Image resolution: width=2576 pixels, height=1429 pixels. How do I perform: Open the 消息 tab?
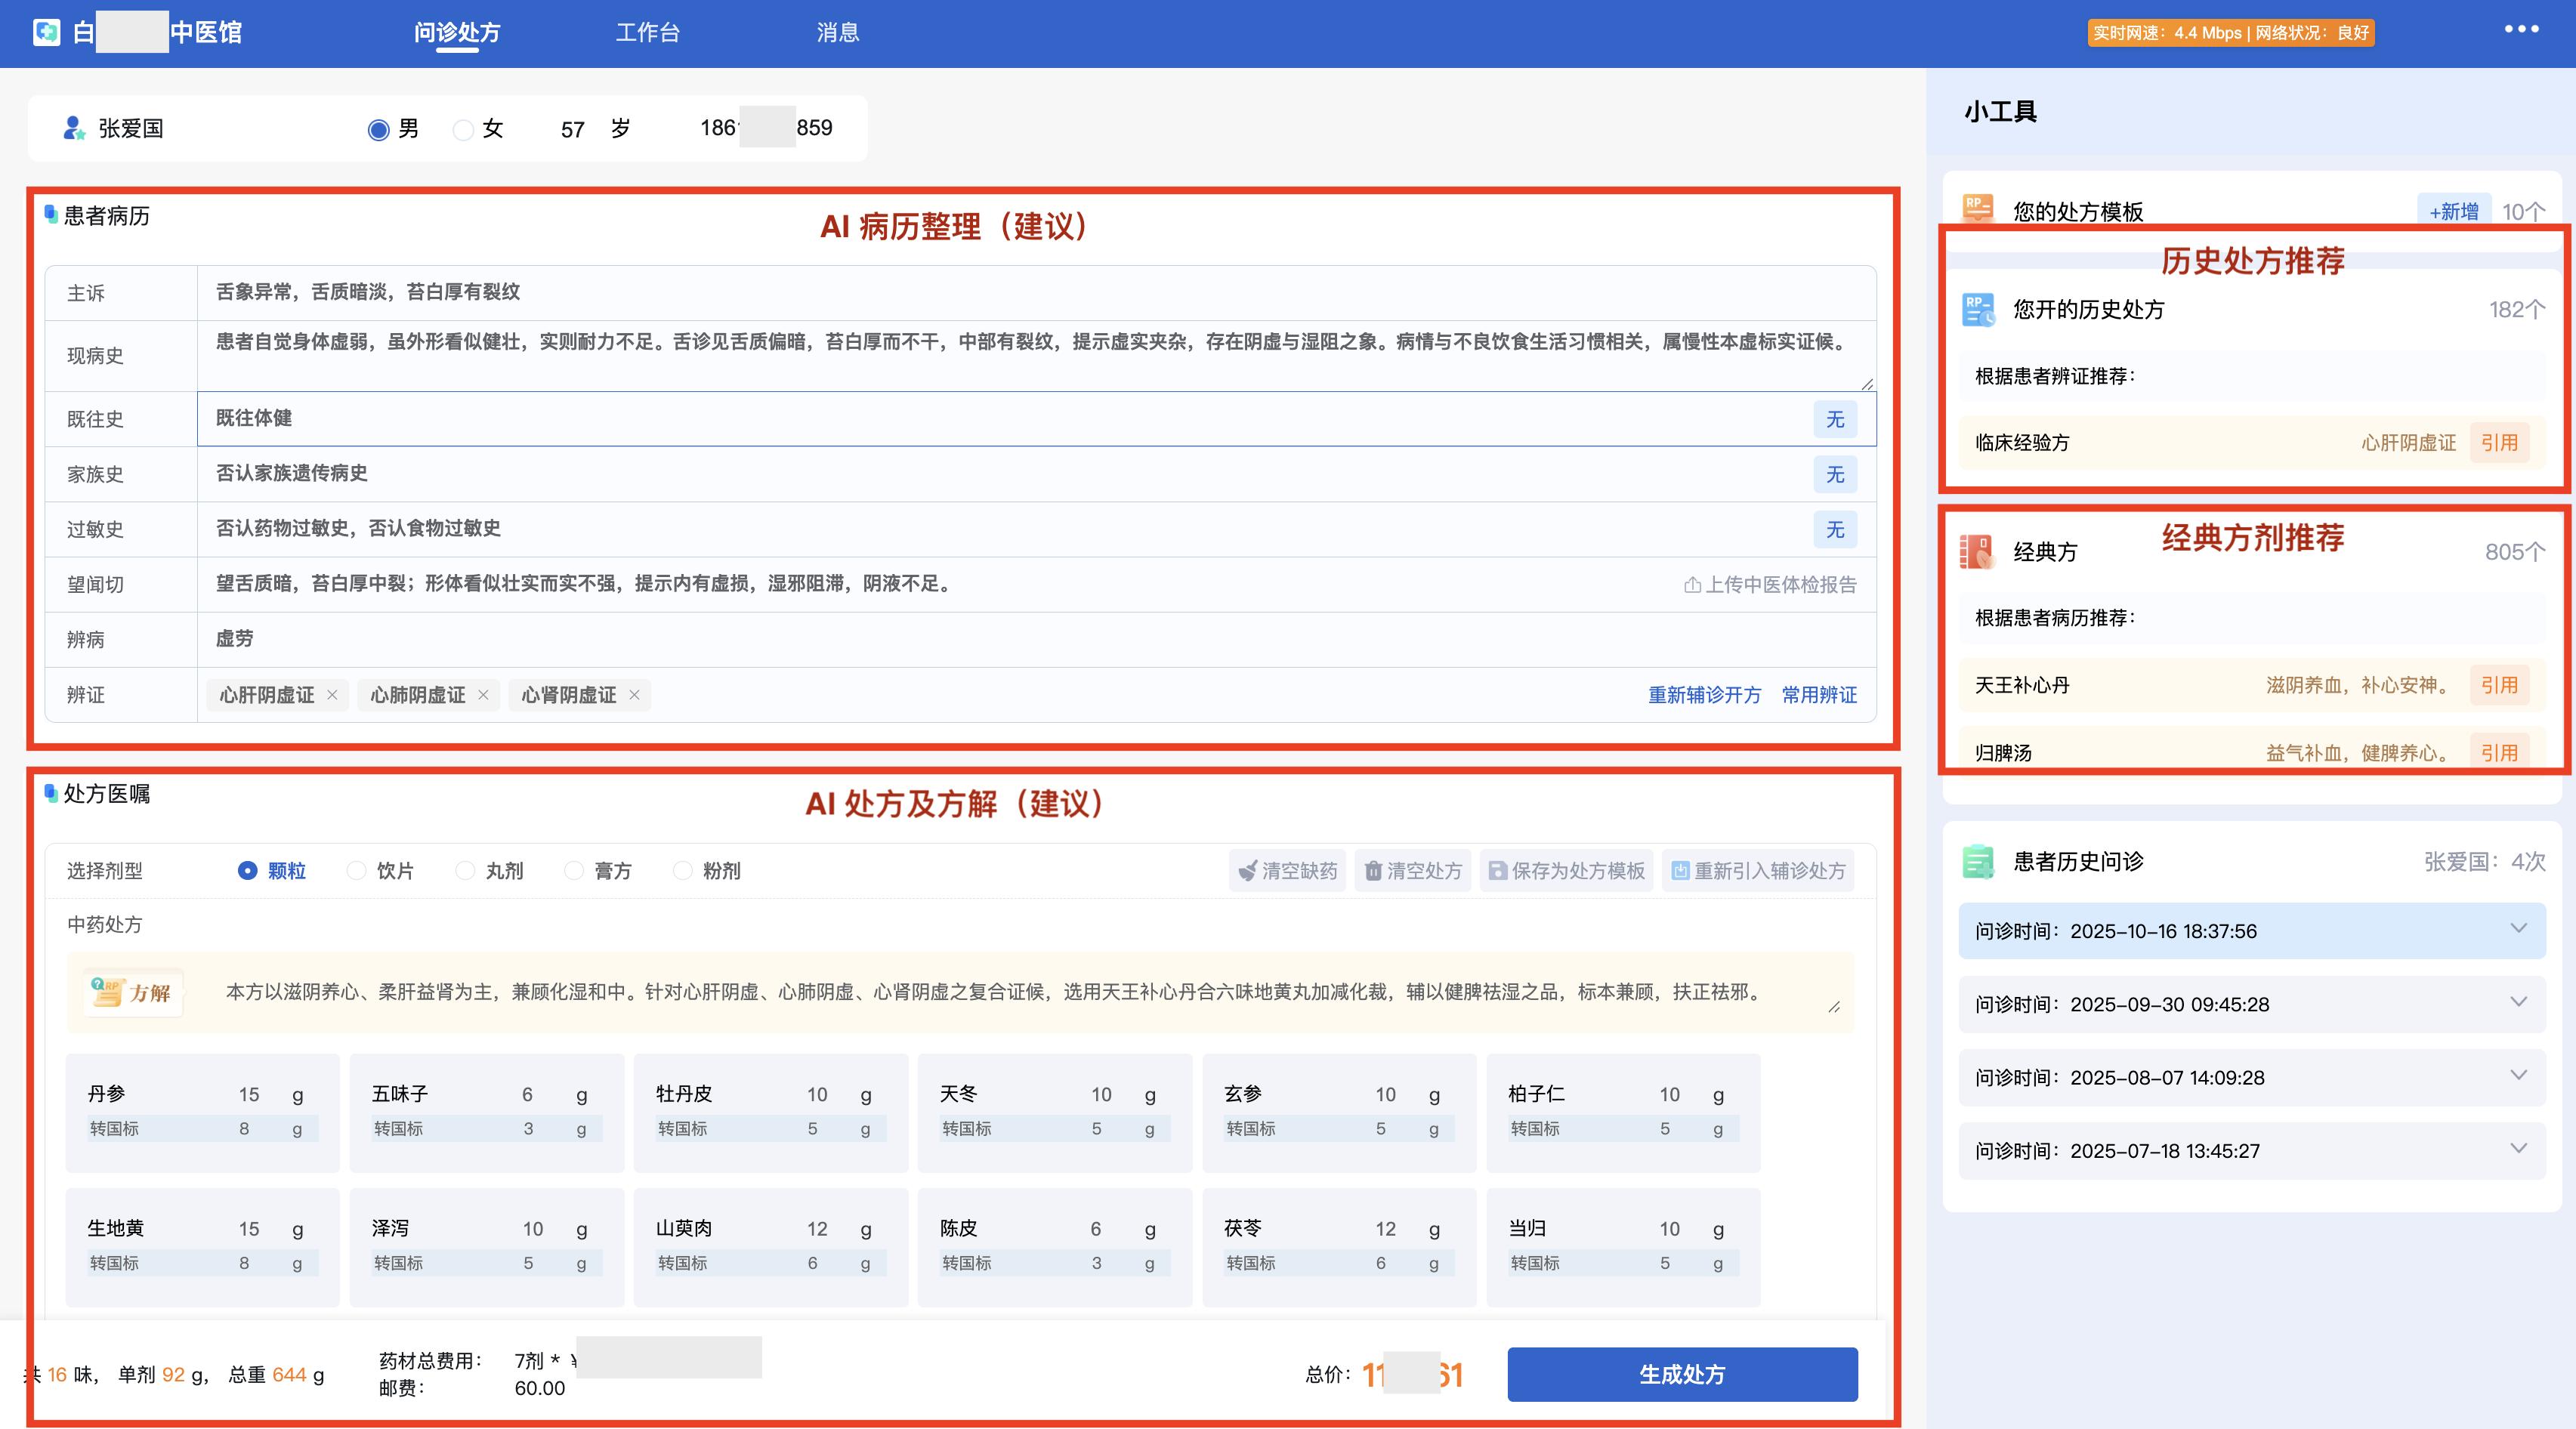837,33
